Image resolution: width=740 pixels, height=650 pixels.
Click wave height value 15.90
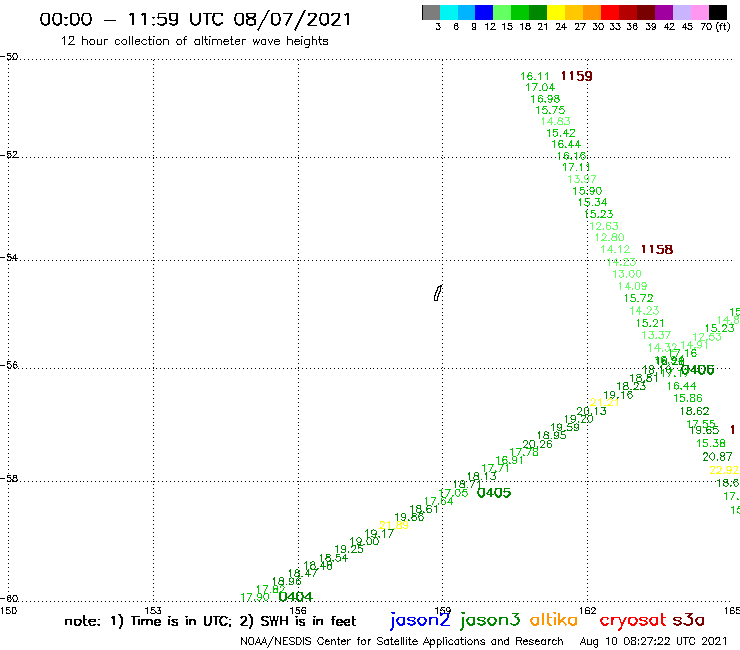pyautogui.click(x=587, y=191)
